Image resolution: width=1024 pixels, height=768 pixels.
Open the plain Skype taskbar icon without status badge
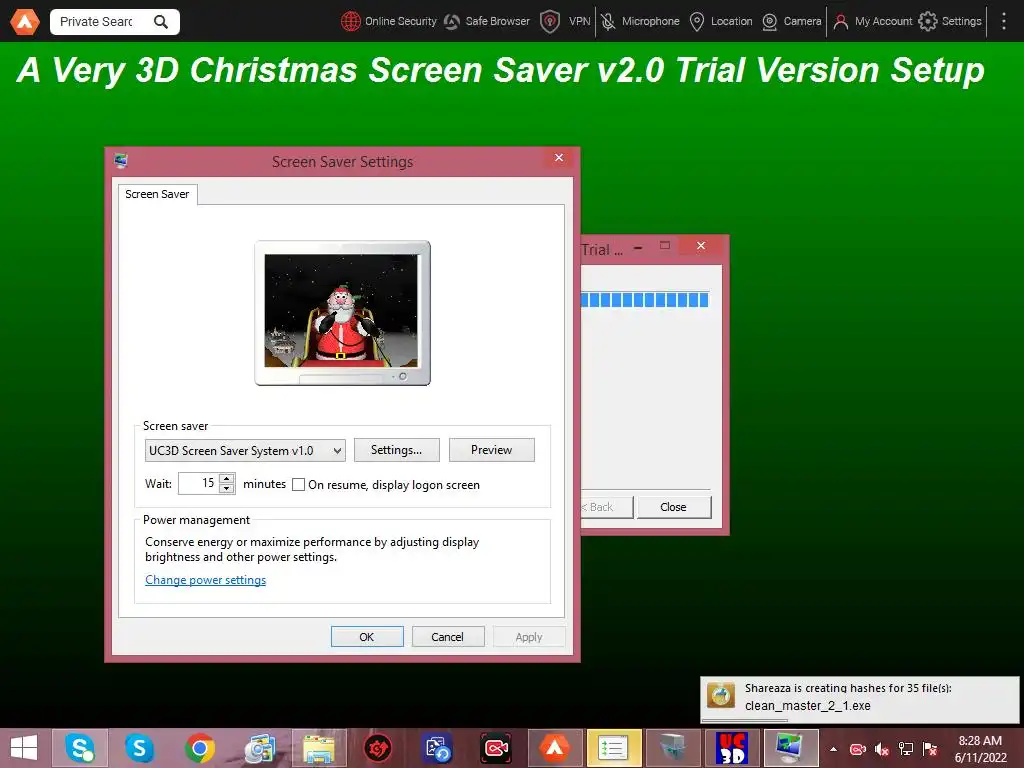tap(139, 748)
